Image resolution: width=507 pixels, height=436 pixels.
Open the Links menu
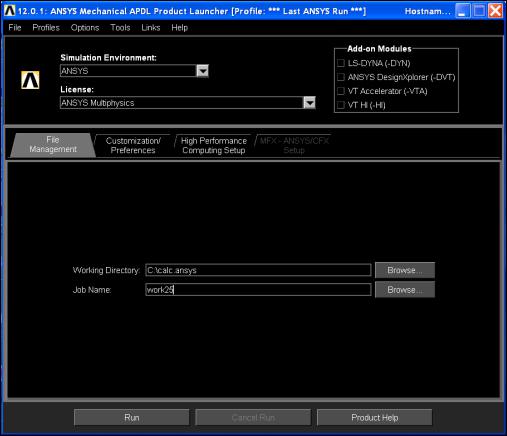[151, 28]
